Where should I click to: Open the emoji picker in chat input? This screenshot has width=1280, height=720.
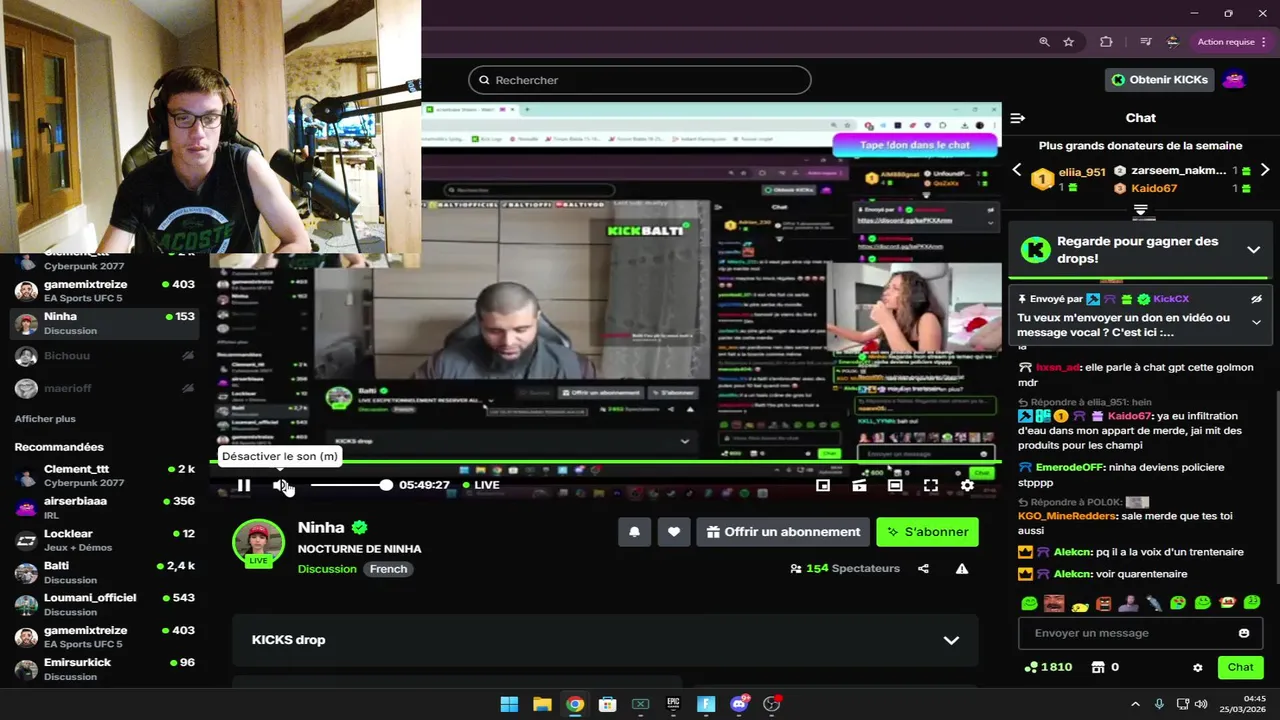(1244, 633)
